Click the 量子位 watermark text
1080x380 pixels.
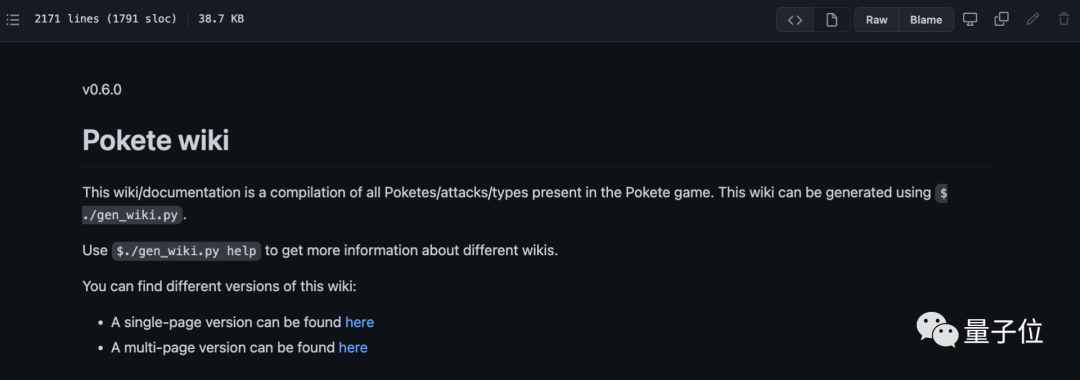[1004, 331]
